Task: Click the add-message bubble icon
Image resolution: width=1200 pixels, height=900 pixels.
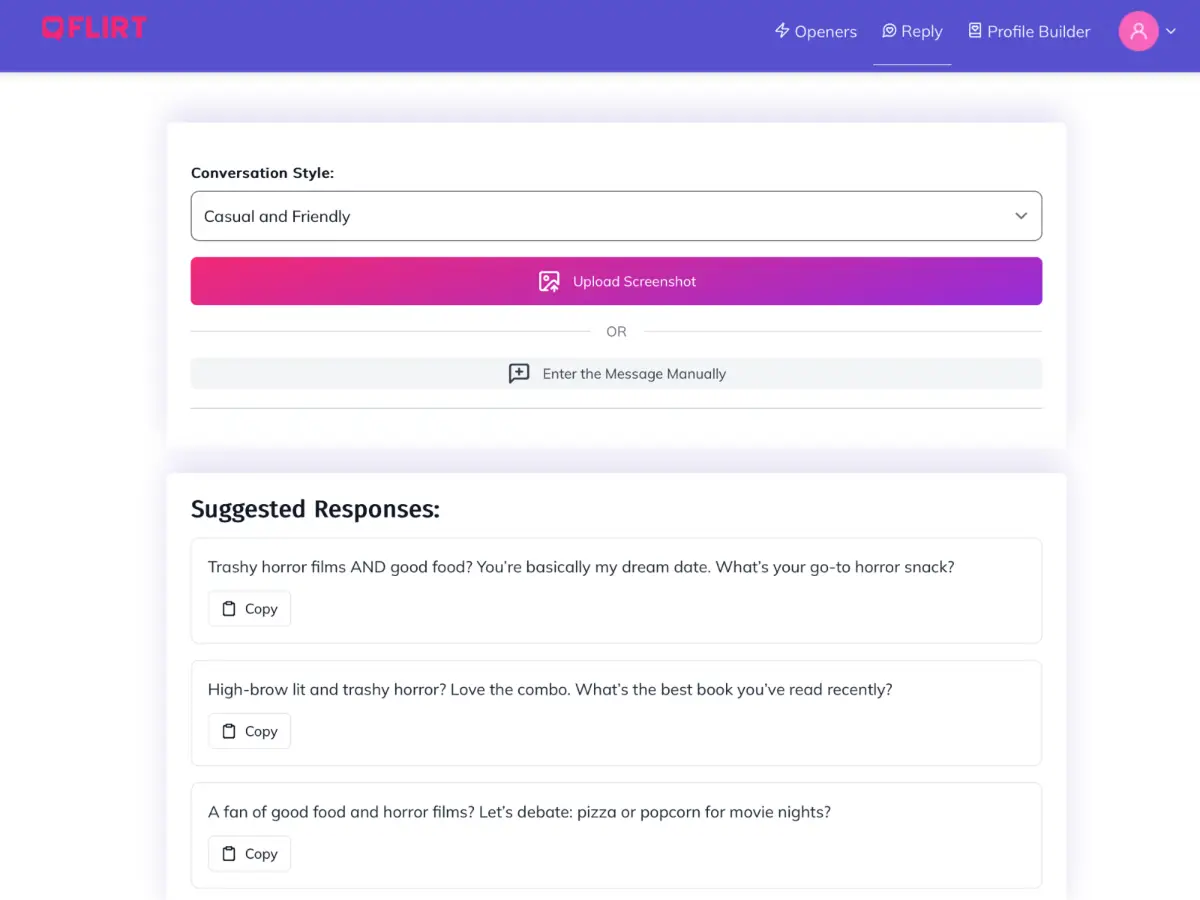Action: 519,374
